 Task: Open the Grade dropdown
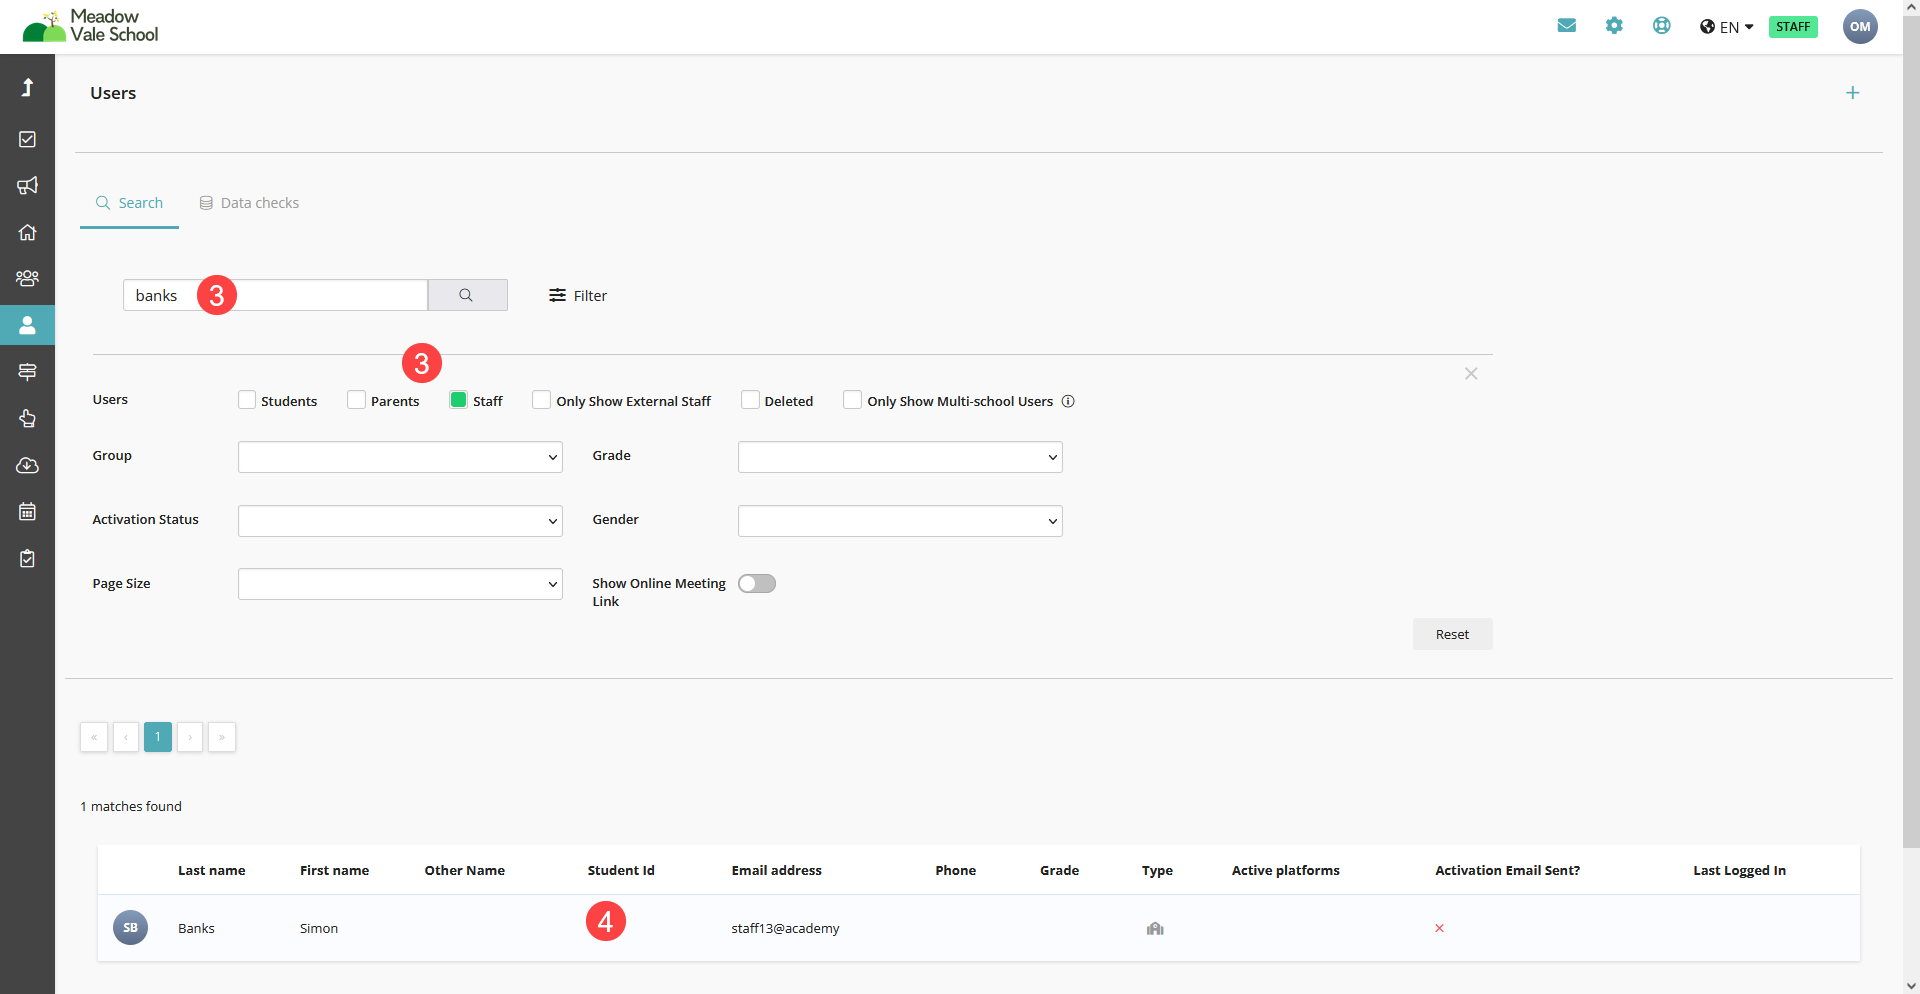tap(900, 457)
